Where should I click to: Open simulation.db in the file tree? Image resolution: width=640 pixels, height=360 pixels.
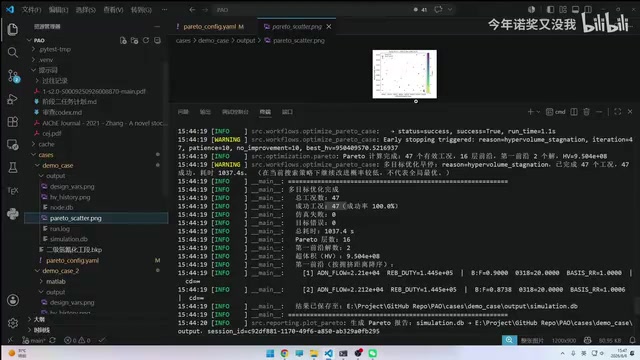click(69, 239)
